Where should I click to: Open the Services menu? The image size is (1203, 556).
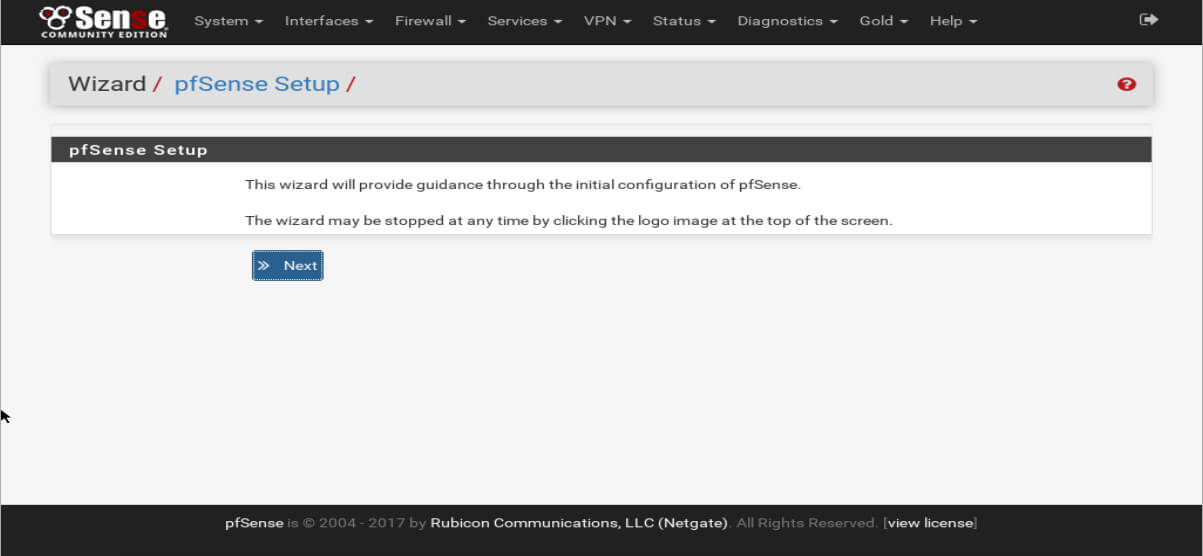(524, 21)
